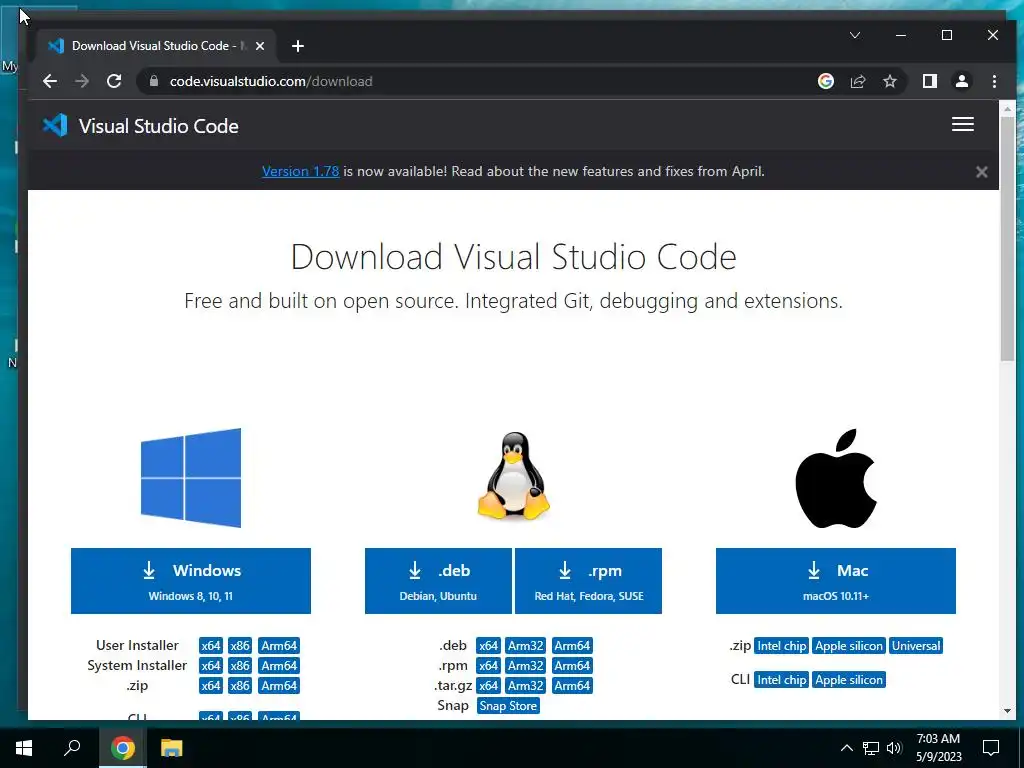Dismiss the Version 1.78 announcement banner
This screenshot has width=1024, height=768.
(x=981, y=172)
